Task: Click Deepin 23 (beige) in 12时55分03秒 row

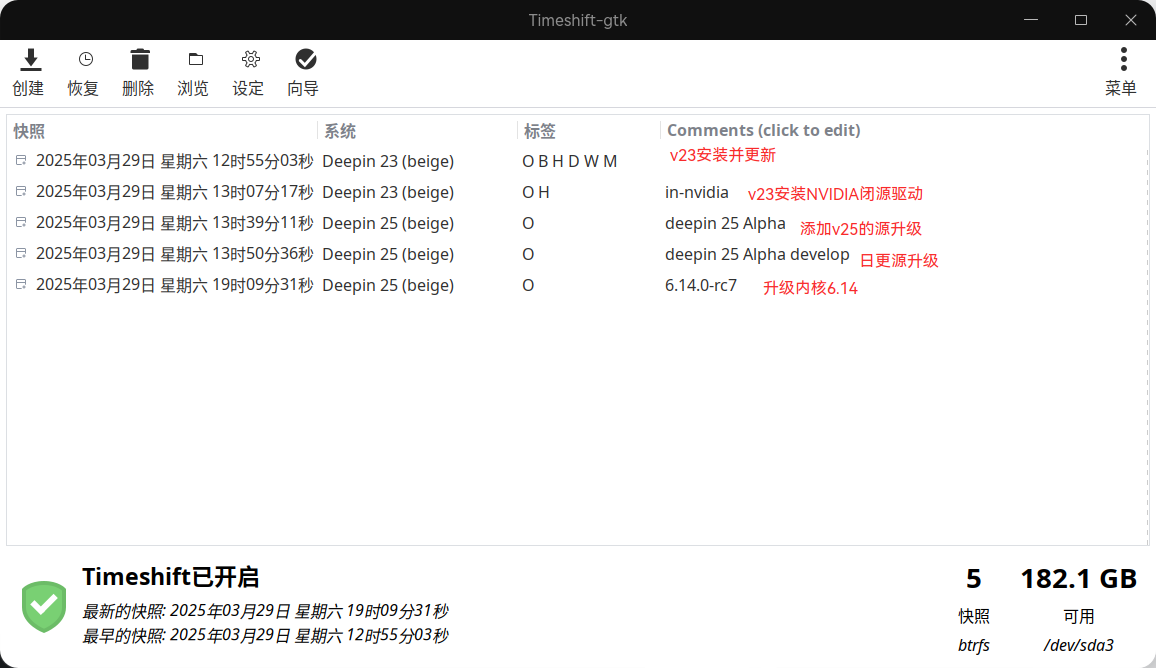Action: 388,161
